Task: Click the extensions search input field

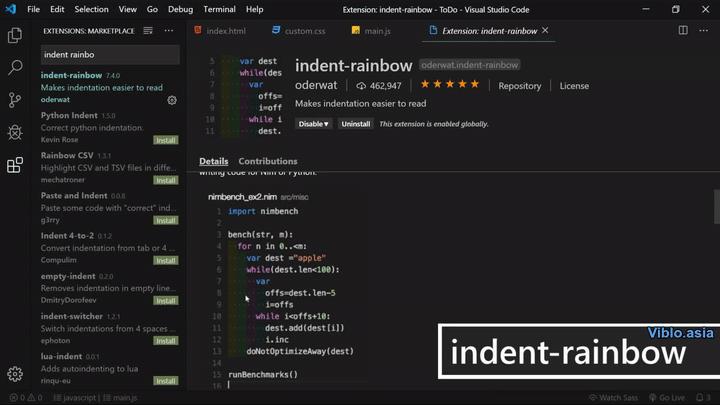Action: click(x=110, y=55)
